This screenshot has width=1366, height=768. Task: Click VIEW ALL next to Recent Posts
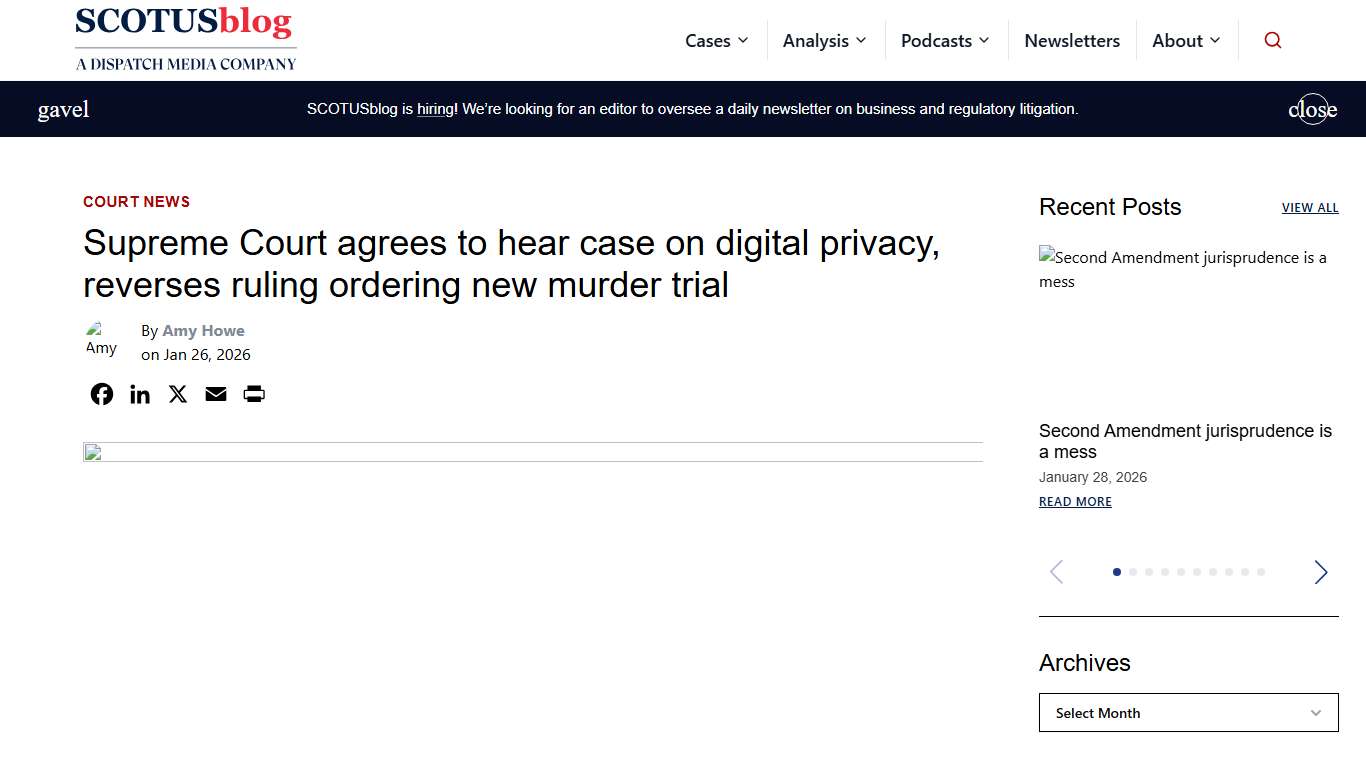click(x=1310, y=207)
